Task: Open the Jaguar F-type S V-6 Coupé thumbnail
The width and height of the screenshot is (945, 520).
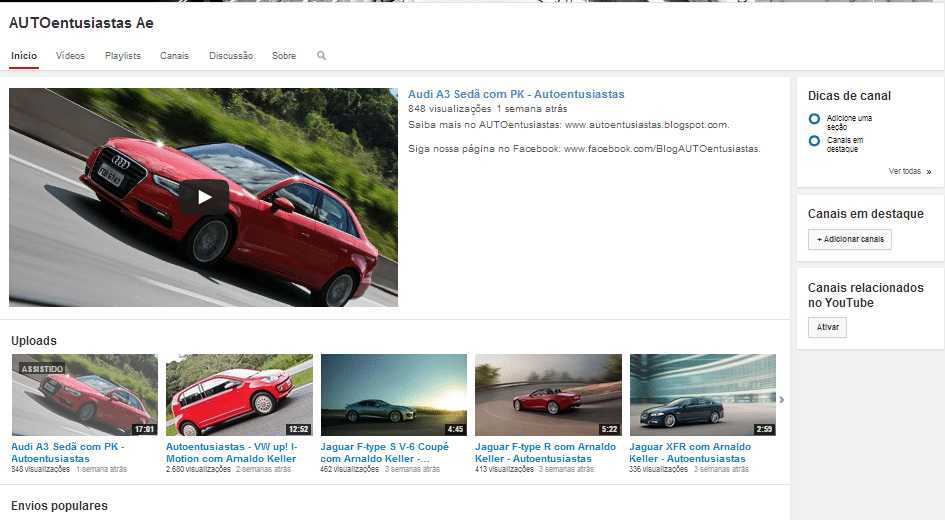Action: tap(393, 394)
